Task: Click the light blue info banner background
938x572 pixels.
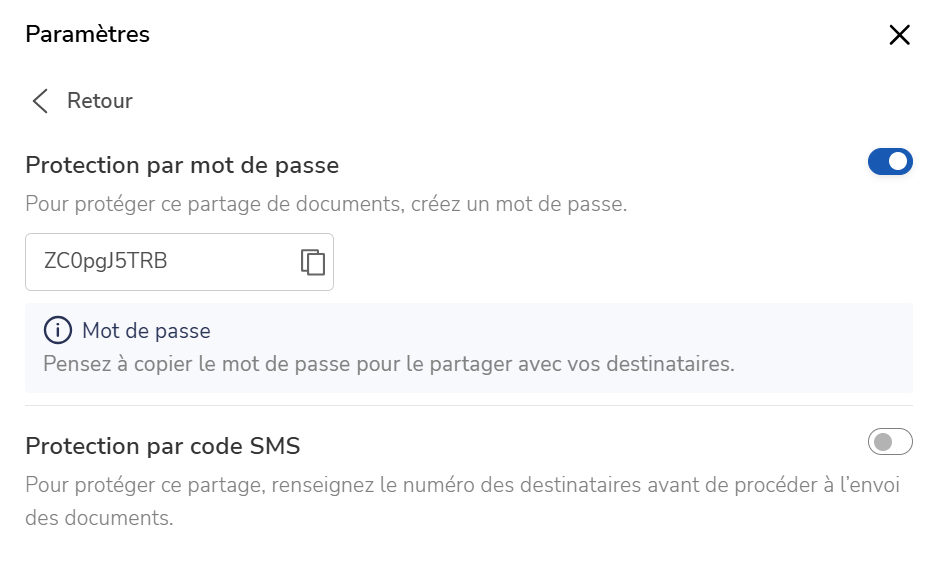Action: pos(469,348)
